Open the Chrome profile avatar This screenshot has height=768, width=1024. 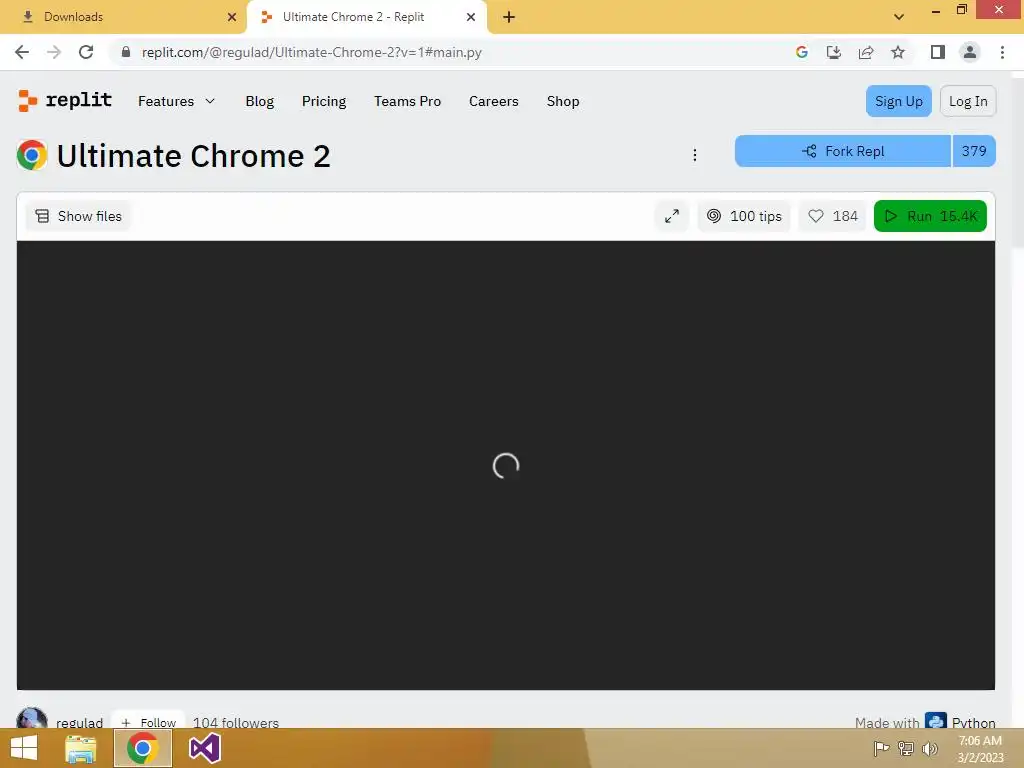pos(970,52)
